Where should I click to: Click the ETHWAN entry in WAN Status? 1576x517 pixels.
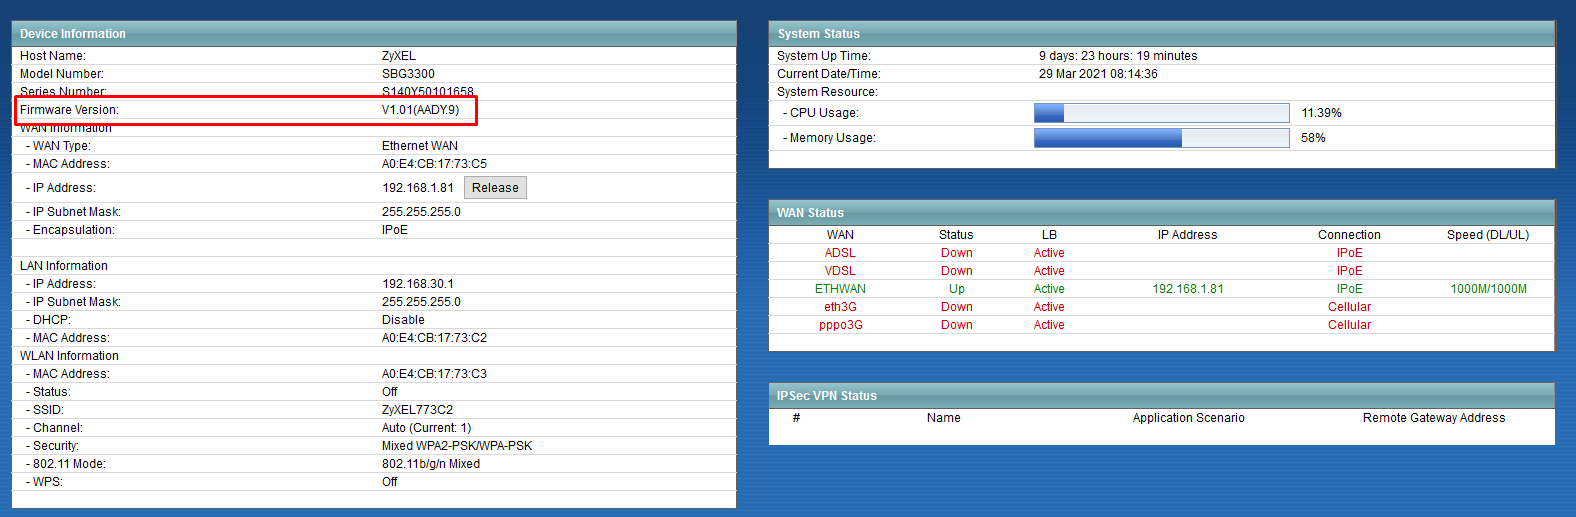[x=840, y=289]
